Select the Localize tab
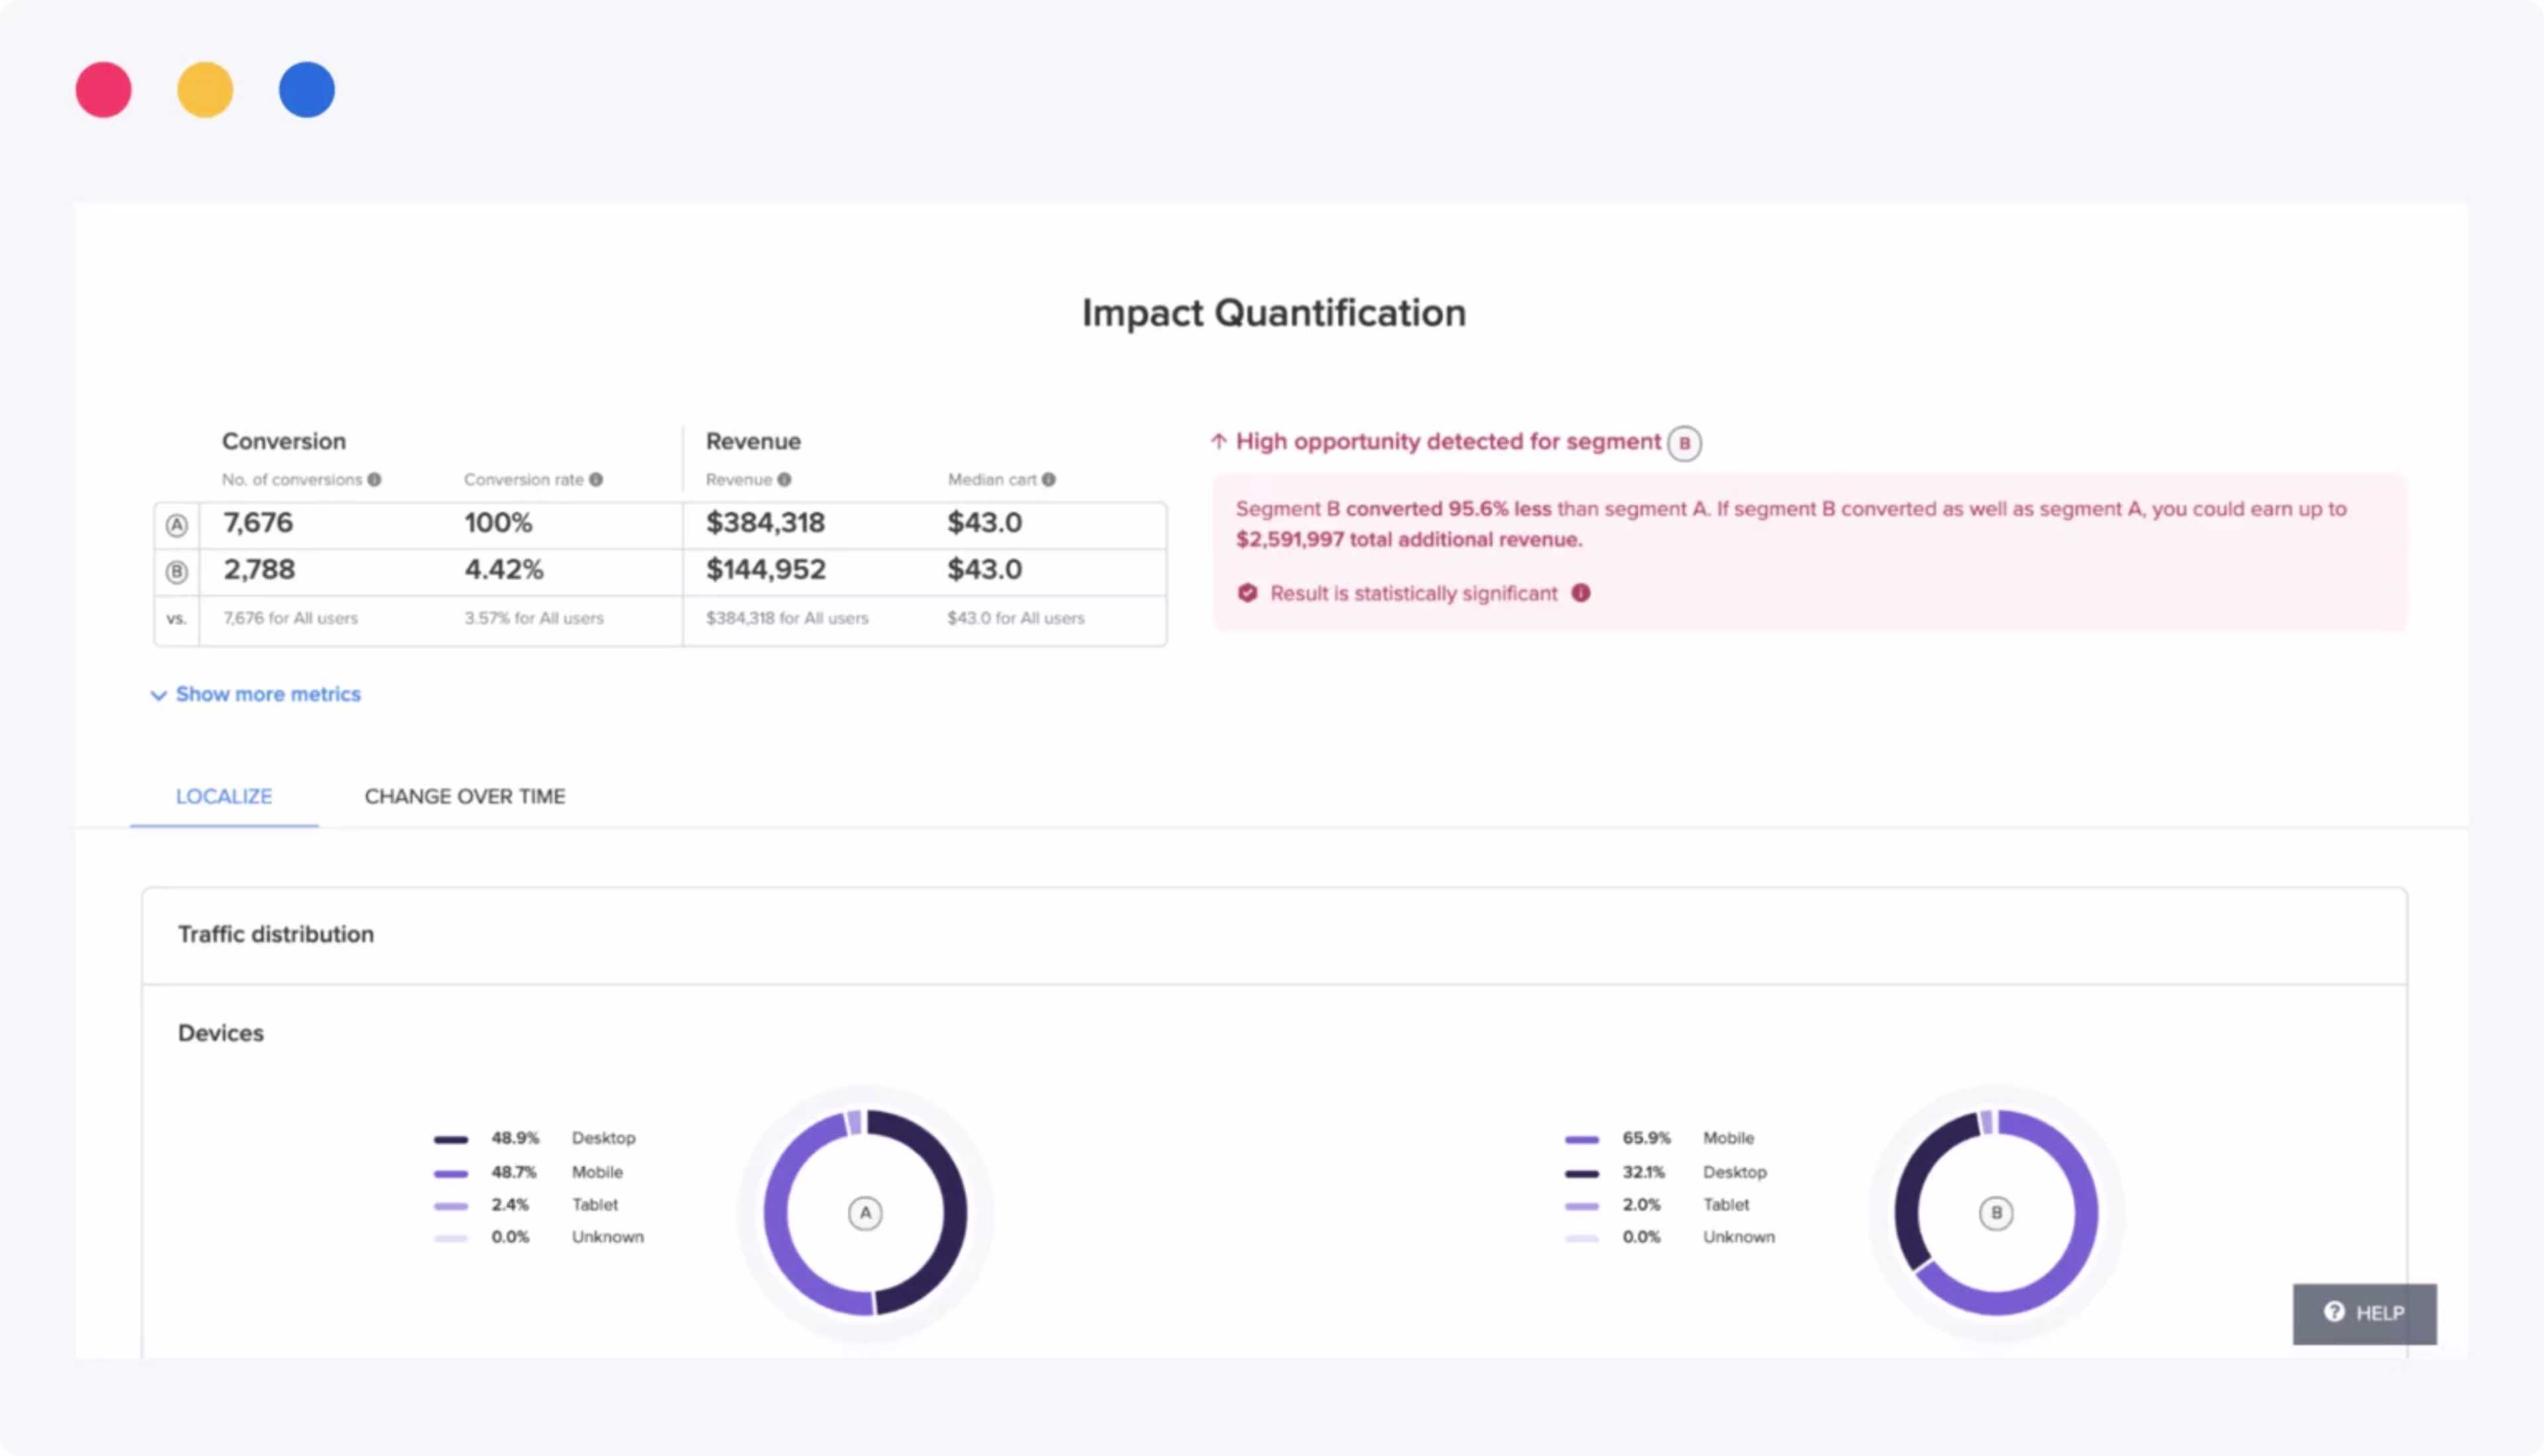This screenshot has width=2544, height=1456. coord(224,797)
